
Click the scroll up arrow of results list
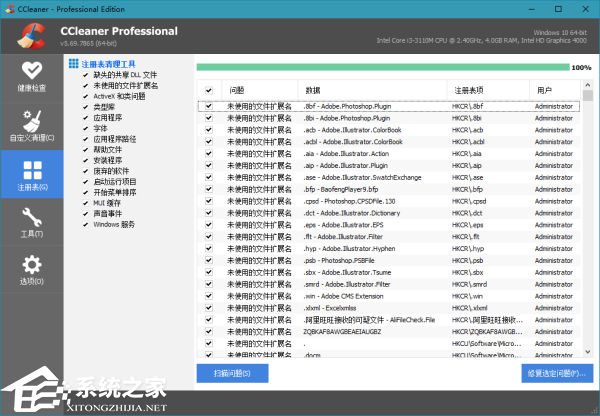pyautogui.click(x=588, y=85)
